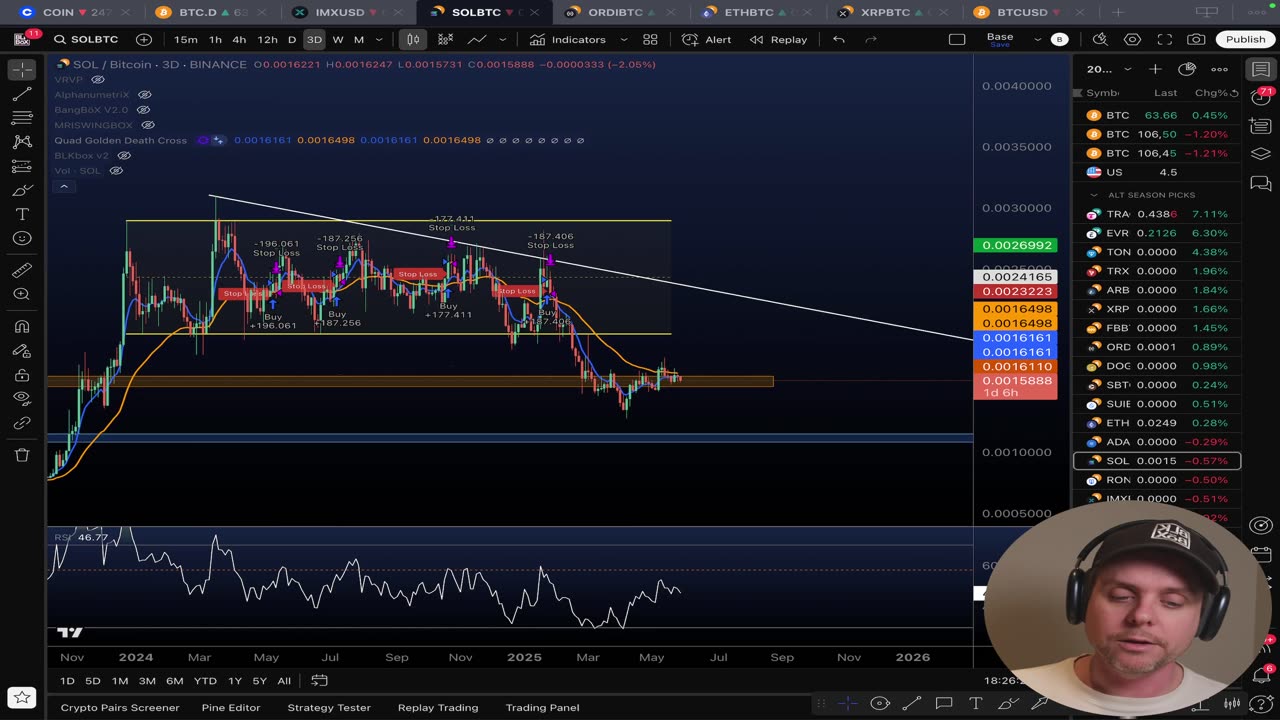
Task: Undo the last chart action
Action: tap(839, 39)
